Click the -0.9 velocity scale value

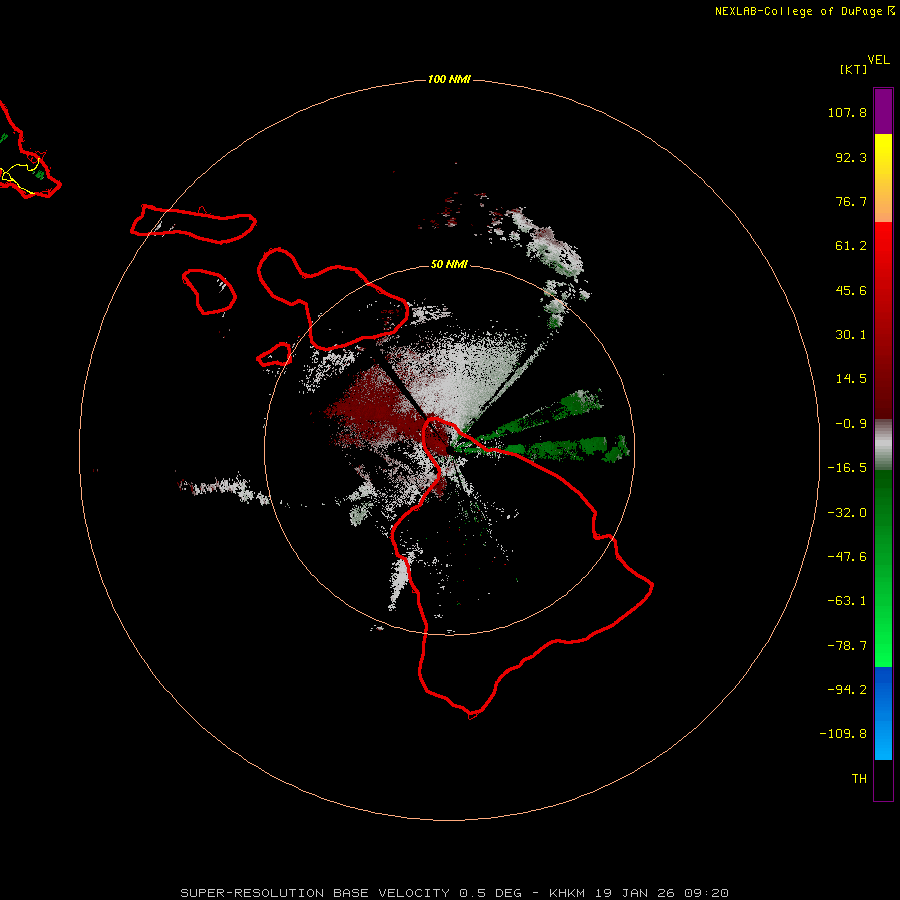[851, 424]
